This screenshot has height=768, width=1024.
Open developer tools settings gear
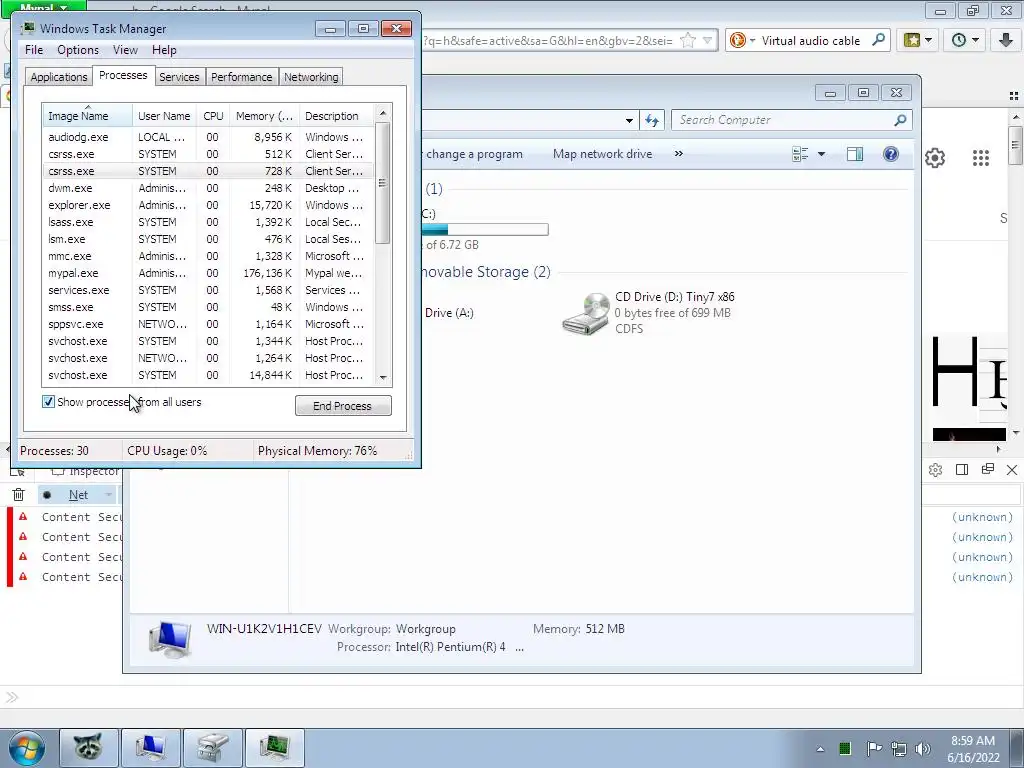pyautogui.click(x=935, y=470)
